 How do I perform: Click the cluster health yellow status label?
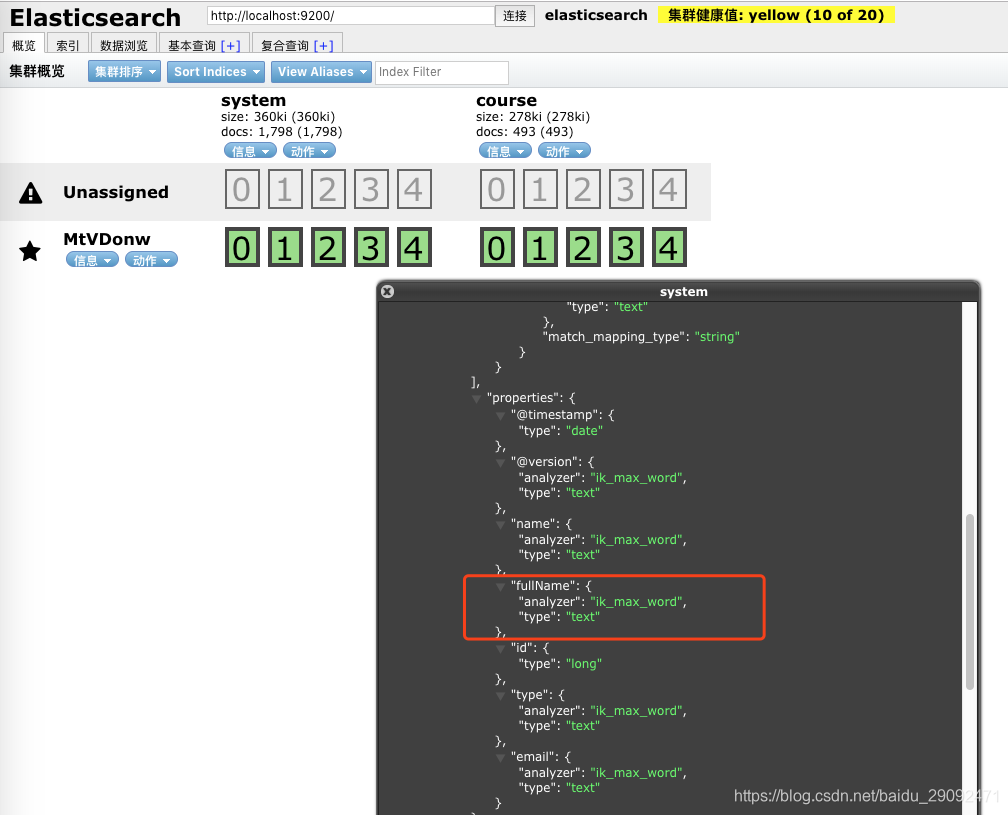(776, 15)
